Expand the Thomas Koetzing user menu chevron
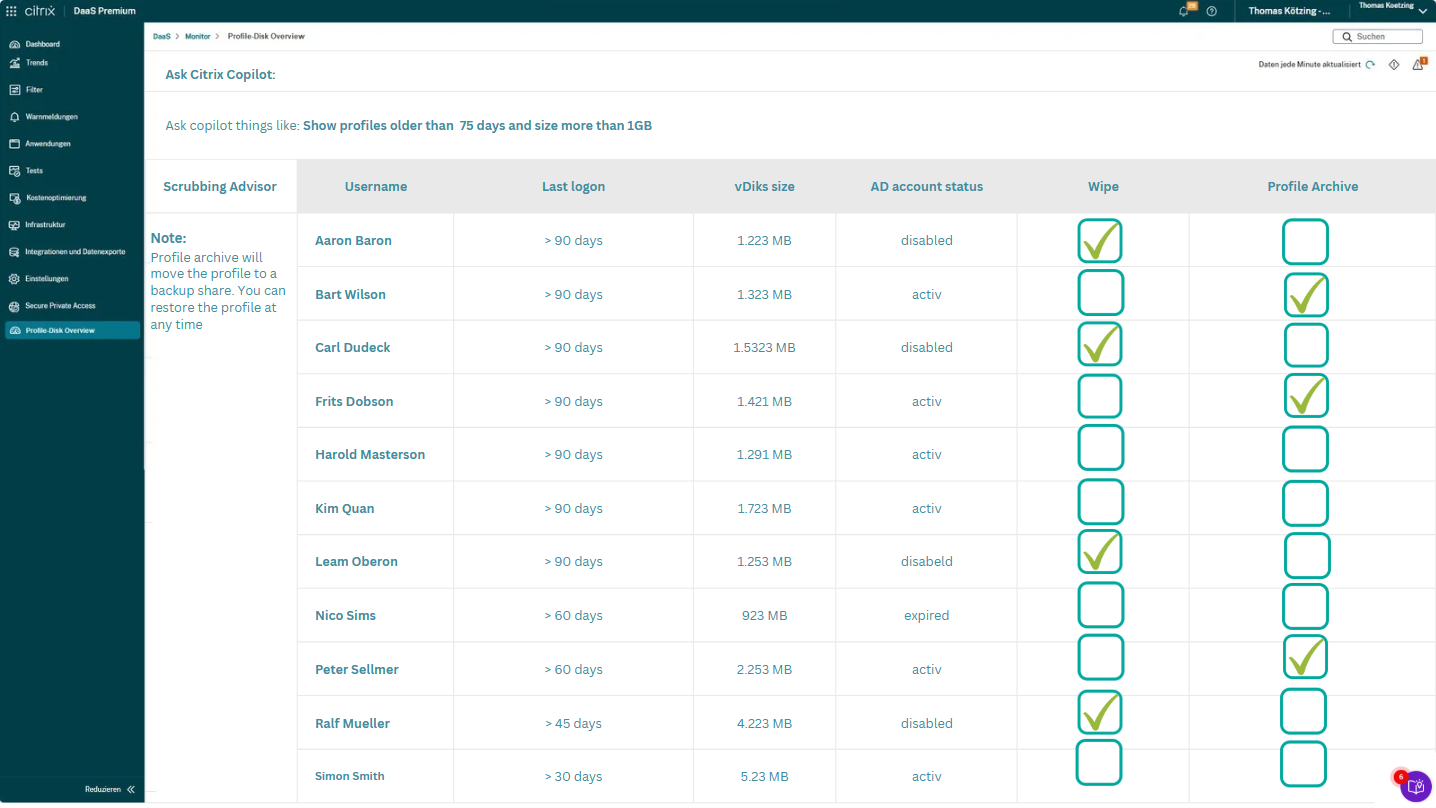The width and height of the screenshot is (1436, 808). [x=1422, y=11]
